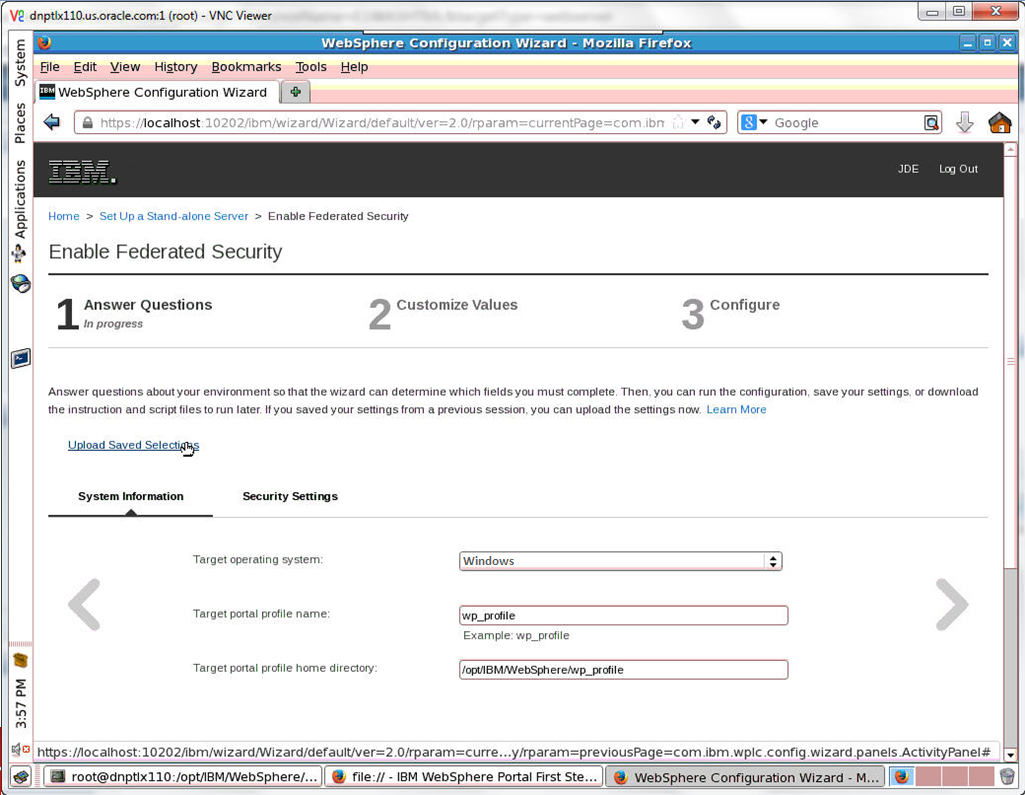Click the browser address bar URL
1025x795 pixels.
(x=382, y=122)
